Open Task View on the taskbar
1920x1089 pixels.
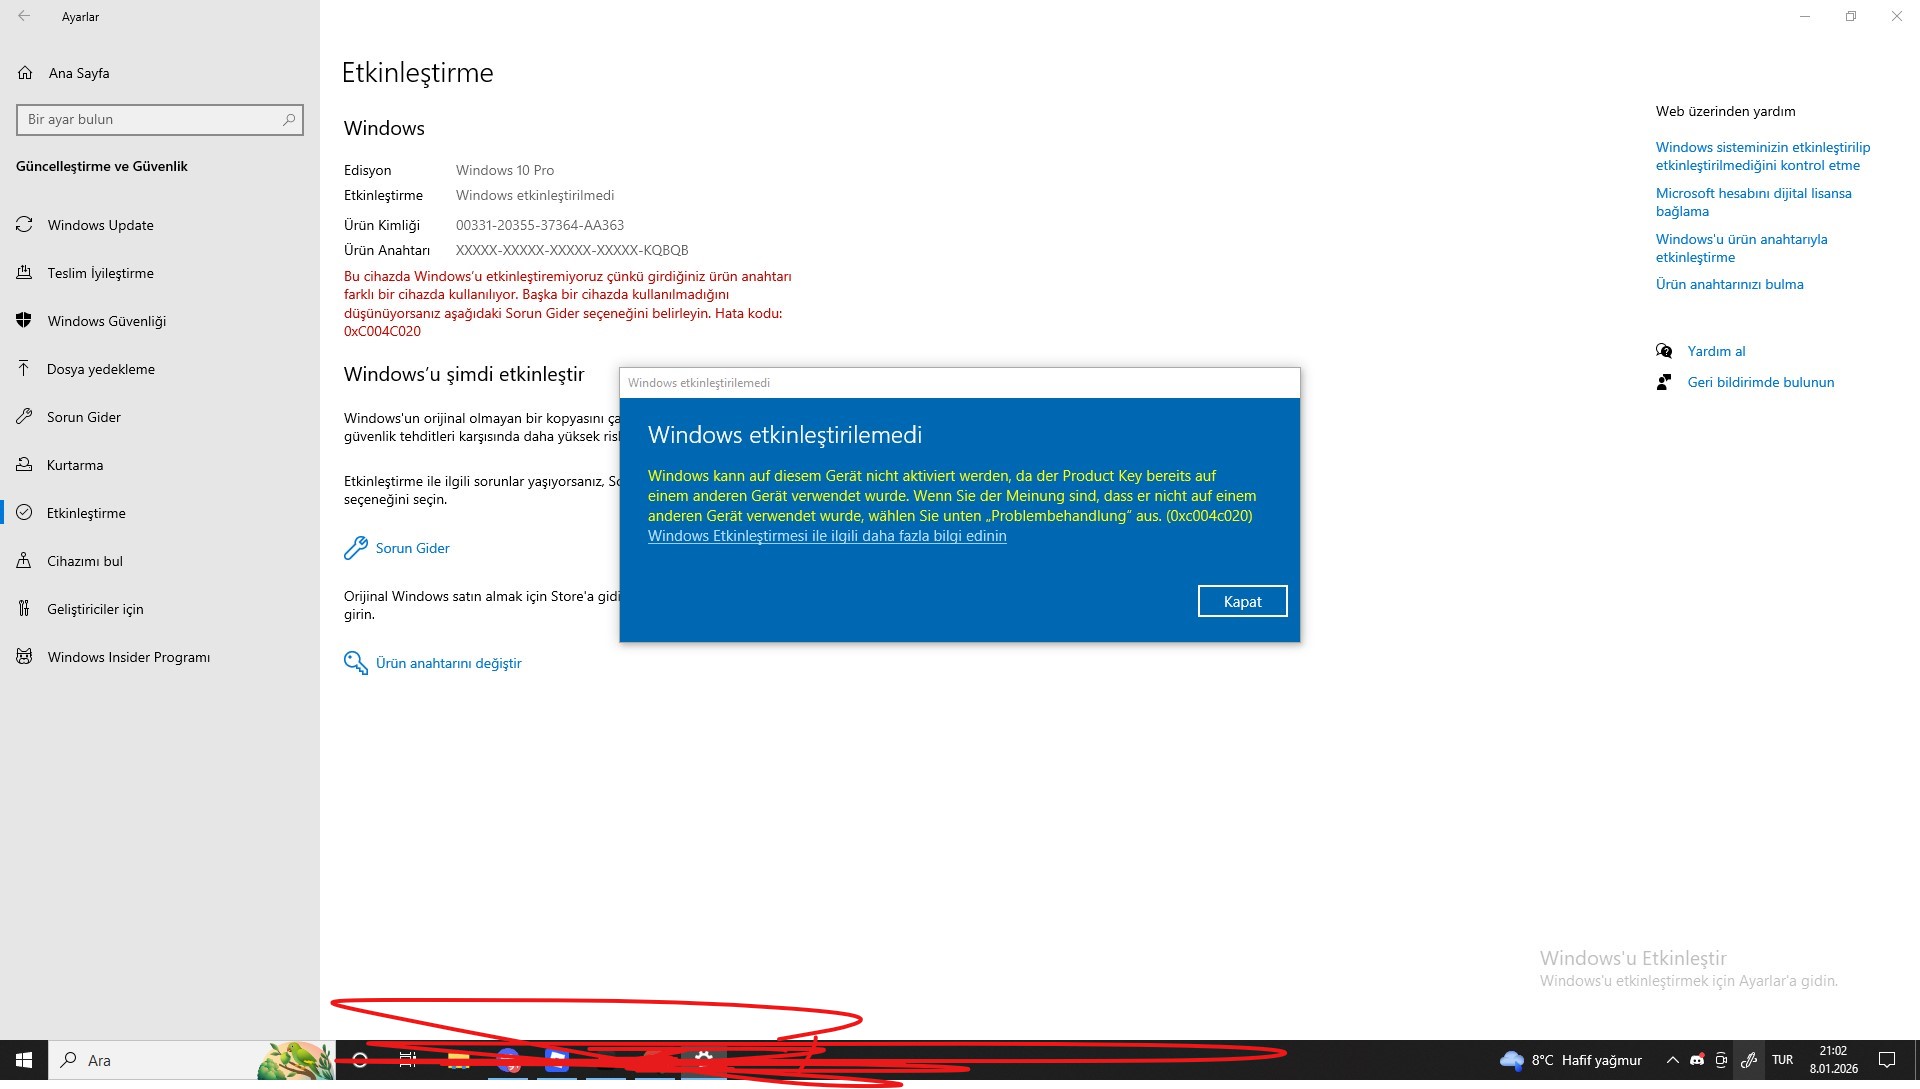pyautogui.click(x=408, y=1060)
